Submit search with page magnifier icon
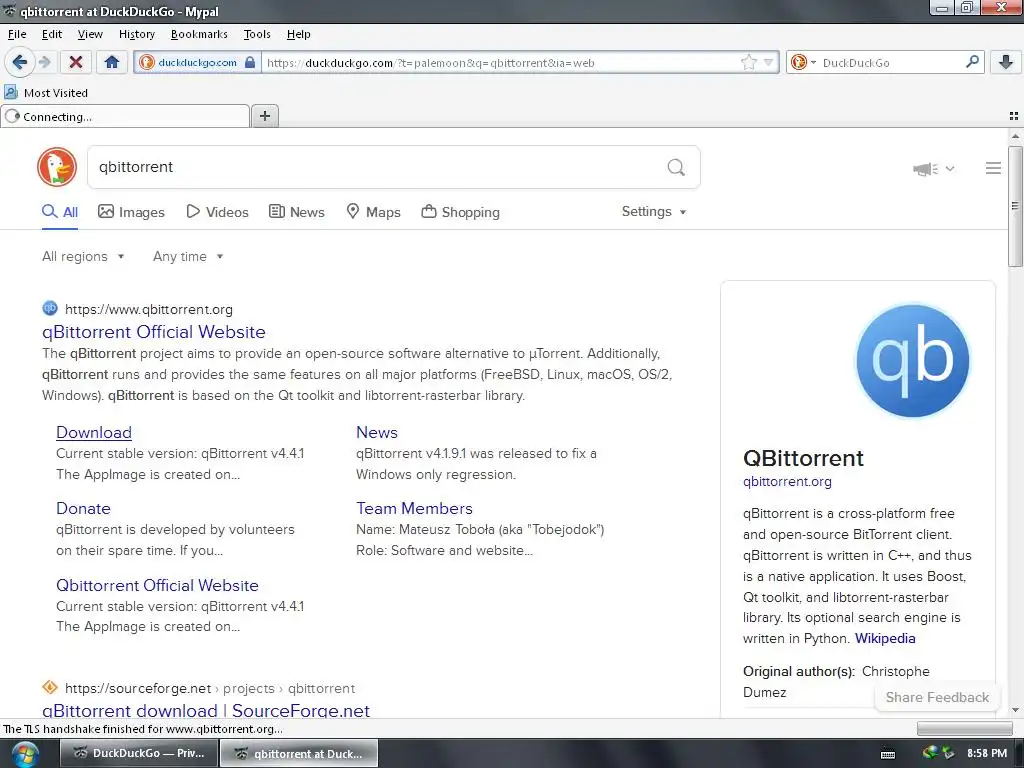The width and height of the screenshot is (1024, 768). (x=676, y=167)
